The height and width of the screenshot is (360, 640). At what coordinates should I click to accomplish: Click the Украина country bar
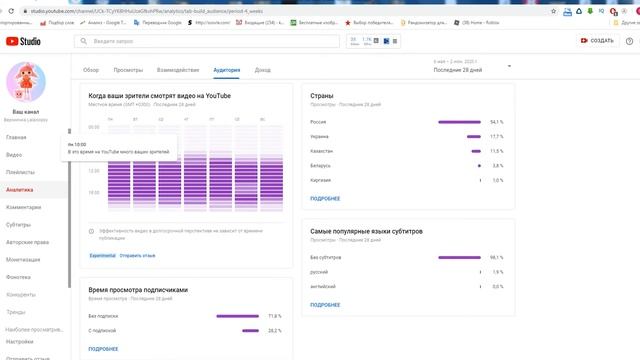click(473, 137)
